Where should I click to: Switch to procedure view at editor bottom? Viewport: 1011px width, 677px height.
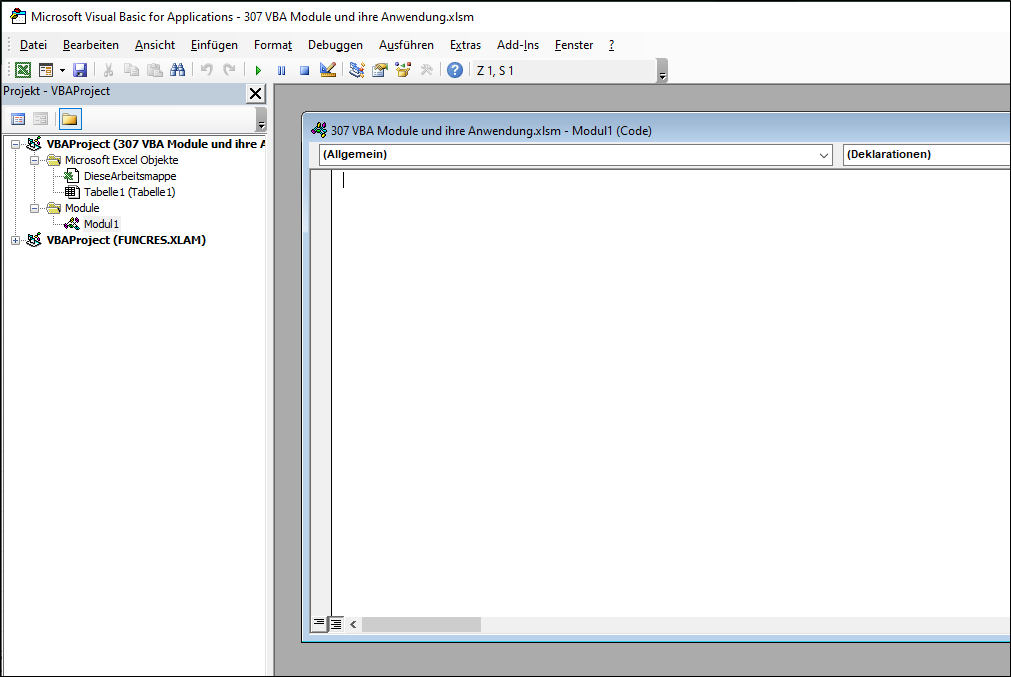319,623
